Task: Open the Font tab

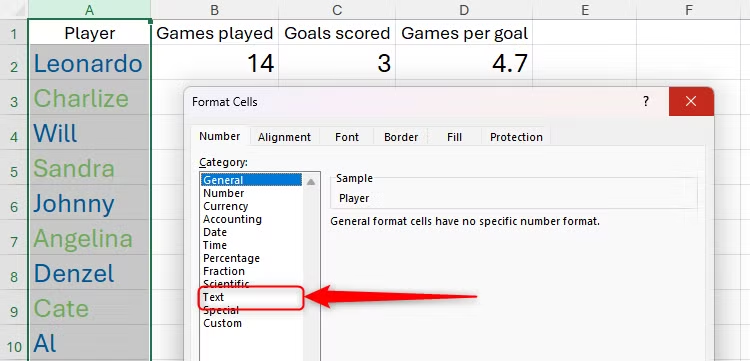Action: click(x=347, y=137)
